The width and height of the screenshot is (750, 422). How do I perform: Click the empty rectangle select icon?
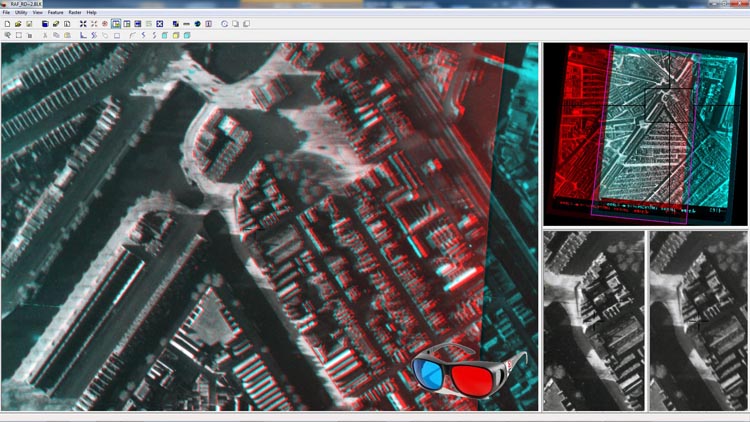[19, 35]
